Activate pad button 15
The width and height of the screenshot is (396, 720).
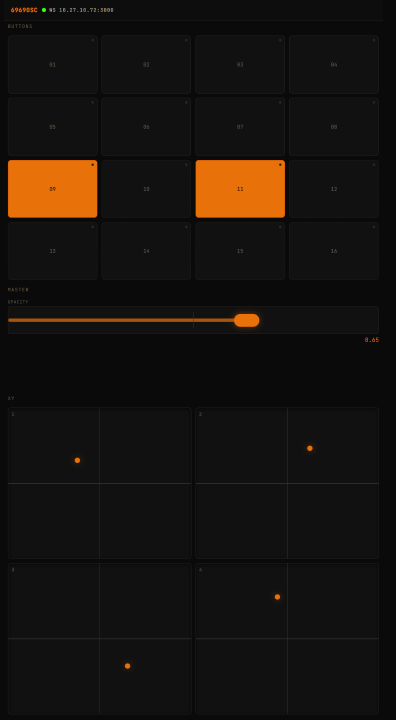(240, 251)
